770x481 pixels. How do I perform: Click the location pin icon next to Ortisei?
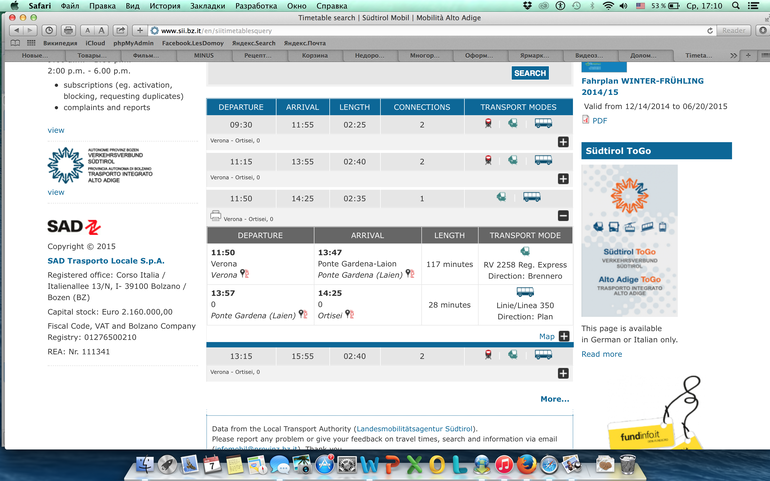click(x=349, y=314)
